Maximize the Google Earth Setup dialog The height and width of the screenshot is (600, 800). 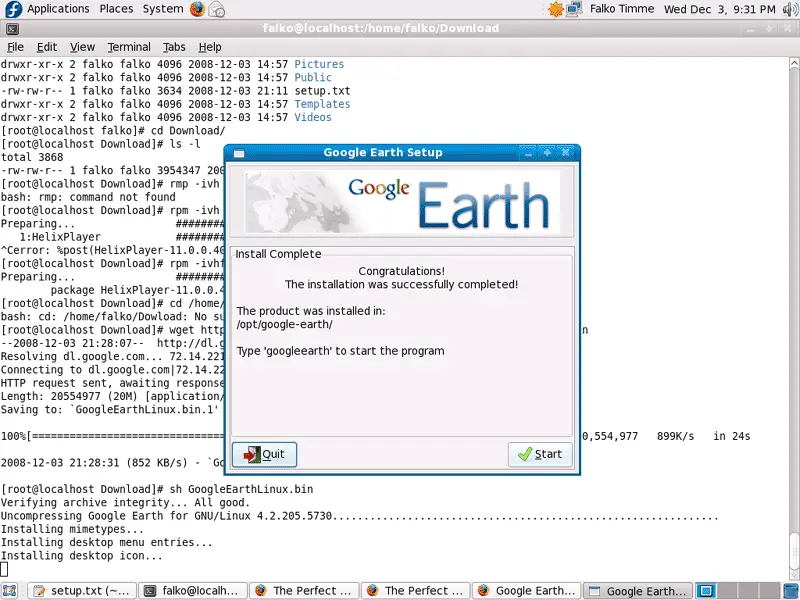(x=547, y=153)
